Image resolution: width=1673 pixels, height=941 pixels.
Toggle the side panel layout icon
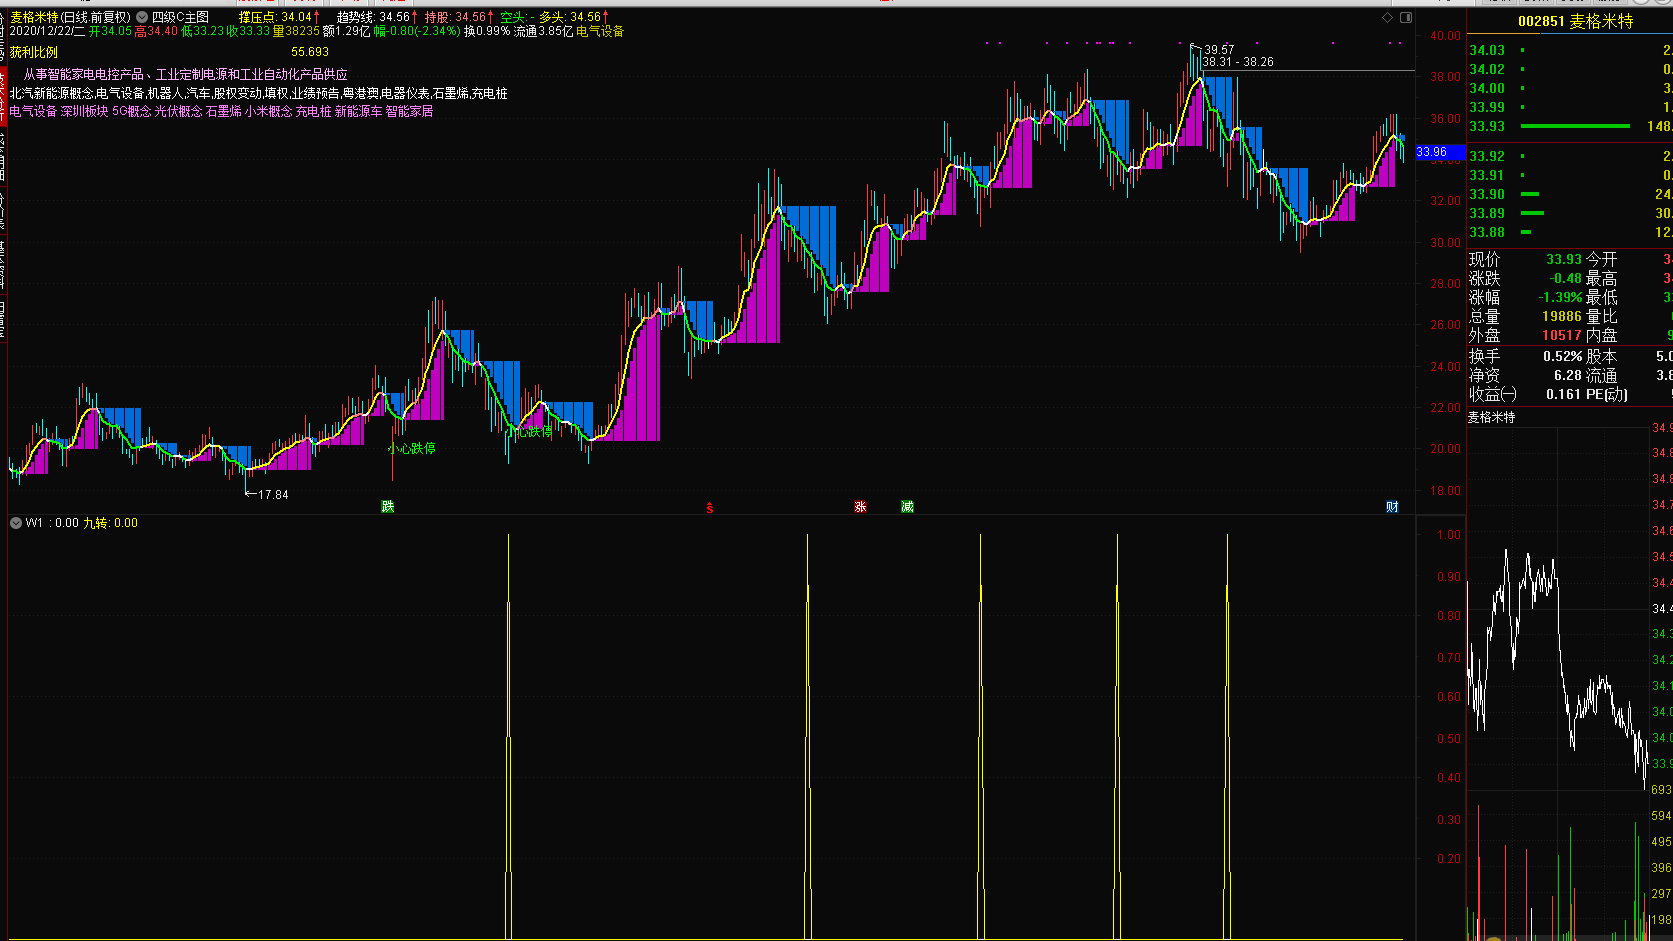click(1406, 17)
